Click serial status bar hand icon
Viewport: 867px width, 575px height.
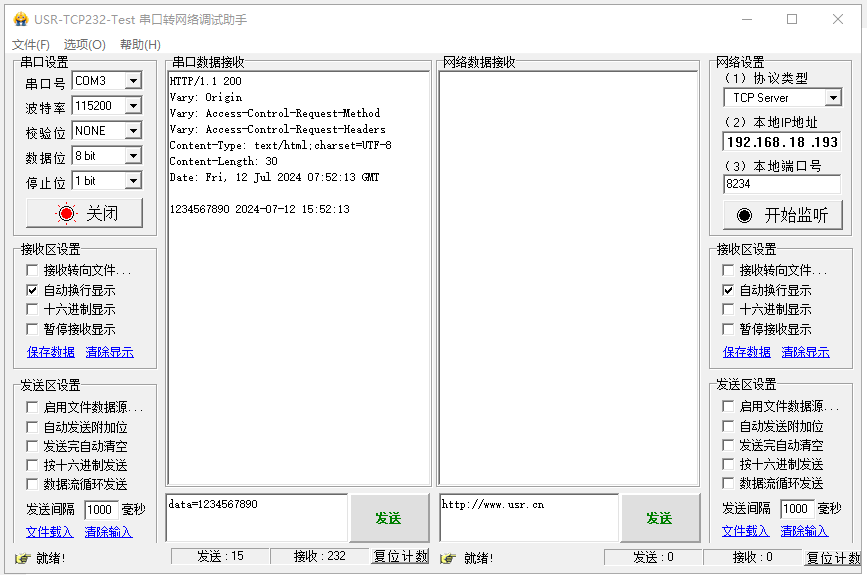pyautogui.click(x=23, y=558)
